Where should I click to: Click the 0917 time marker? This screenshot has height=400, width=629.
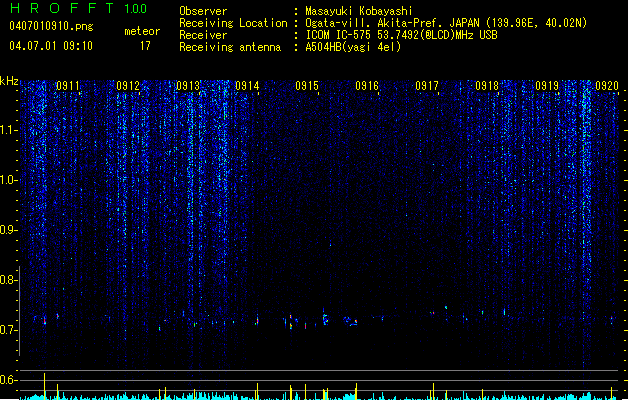click(x=427, y=86)
